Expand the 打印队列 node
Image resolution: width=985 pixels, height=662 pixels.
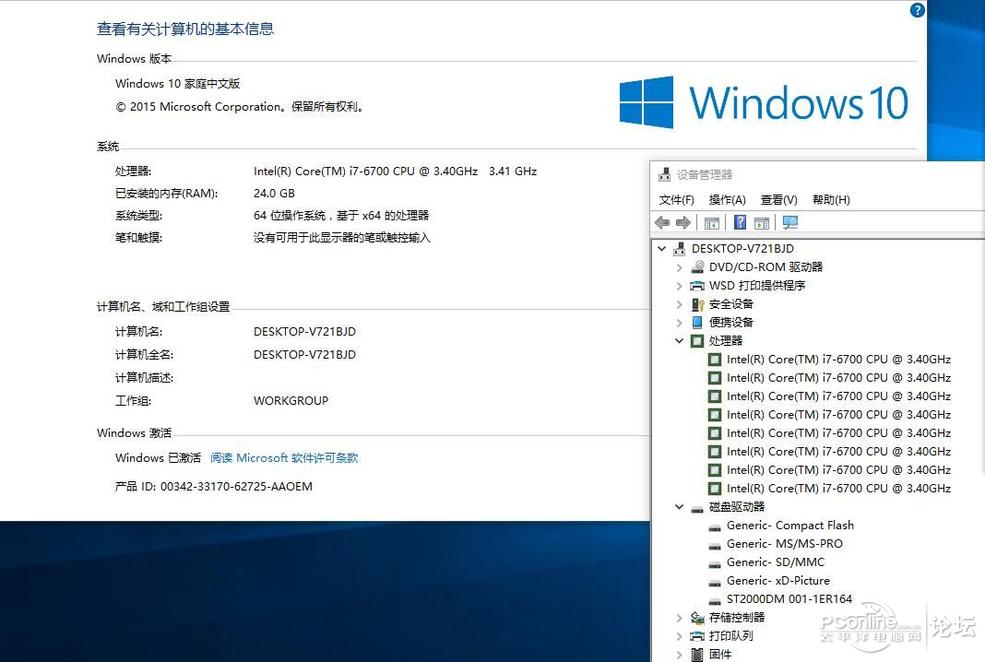pyautogui.click(x=679, y=636)
